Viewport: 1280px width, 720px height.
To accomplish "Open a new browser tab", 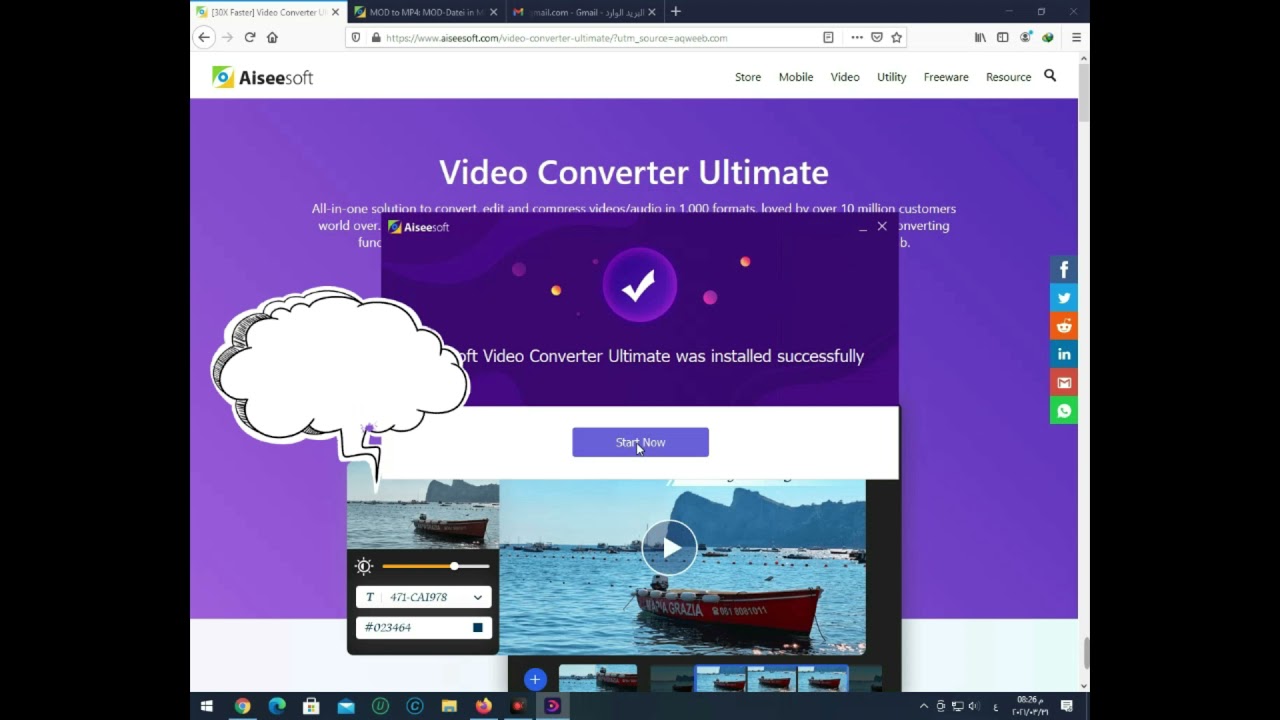I will click(x=676, y=12).
